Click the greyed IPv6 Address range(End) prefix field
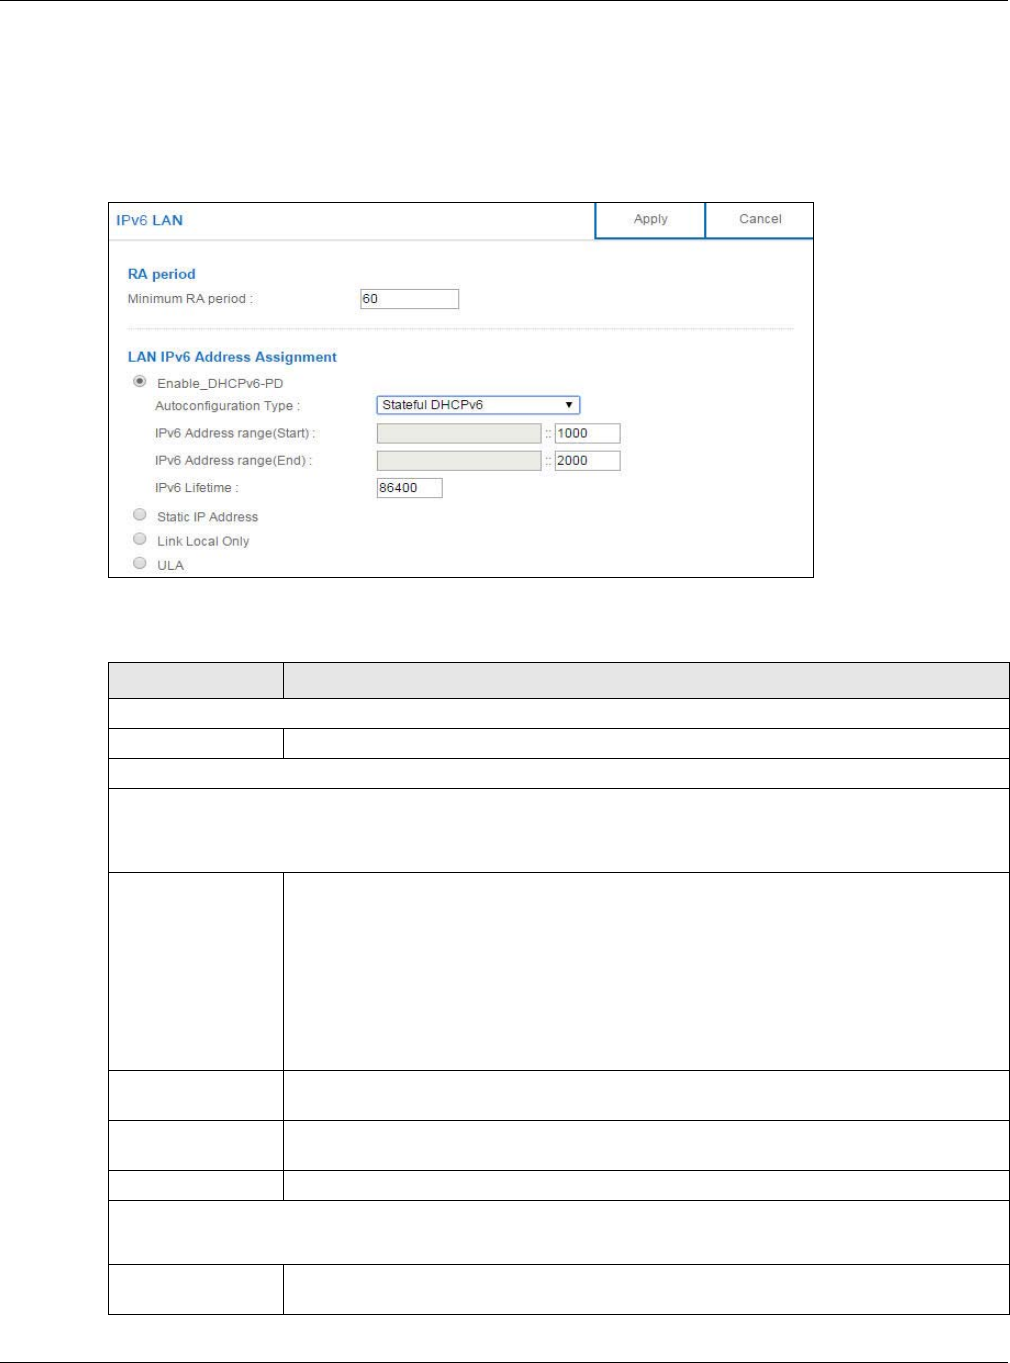This screenshot has height=1363, width=1010. point(459,461)
